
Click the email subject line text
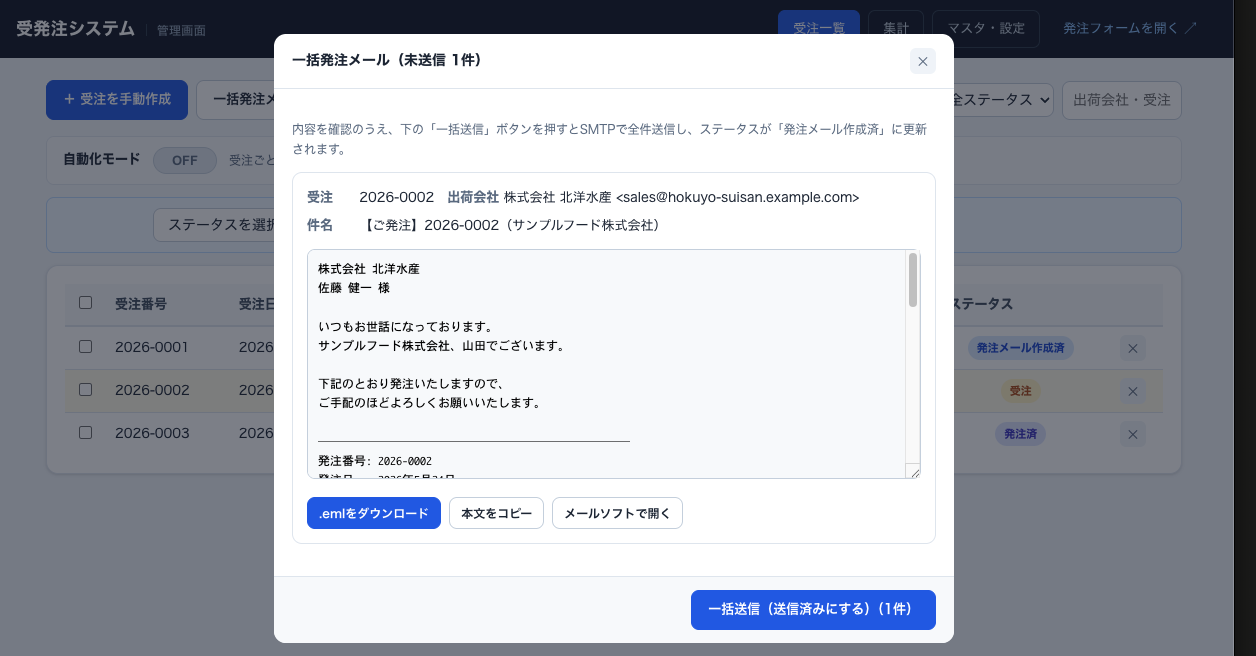(513, 225)
